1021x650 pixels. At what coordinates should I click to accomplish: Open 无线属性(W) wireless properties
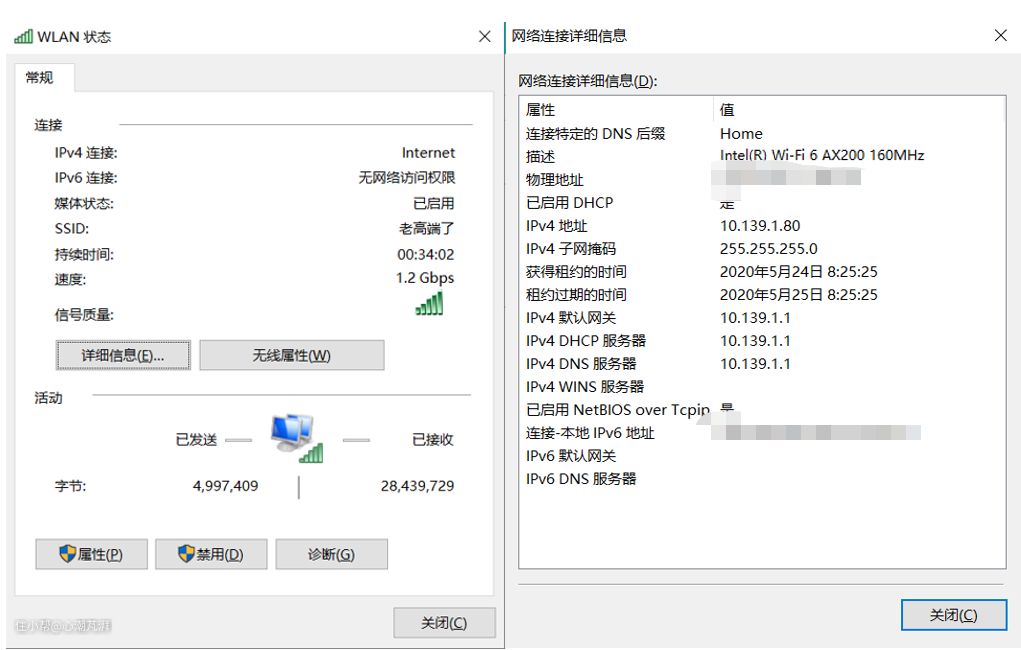(291, 355)
